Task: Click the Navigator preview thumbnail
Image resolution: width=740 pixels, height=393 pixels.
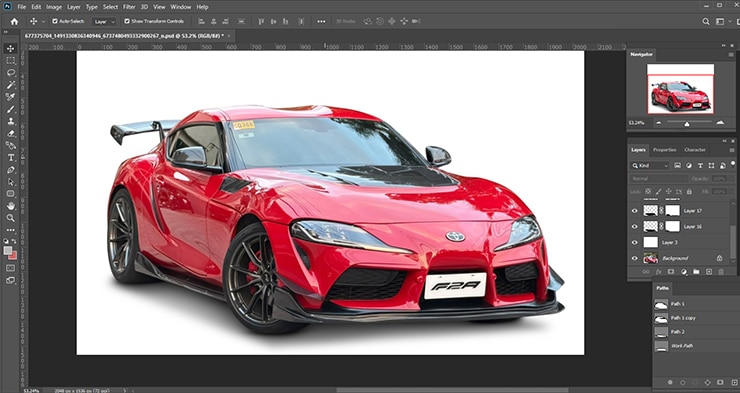Action: 680,89
